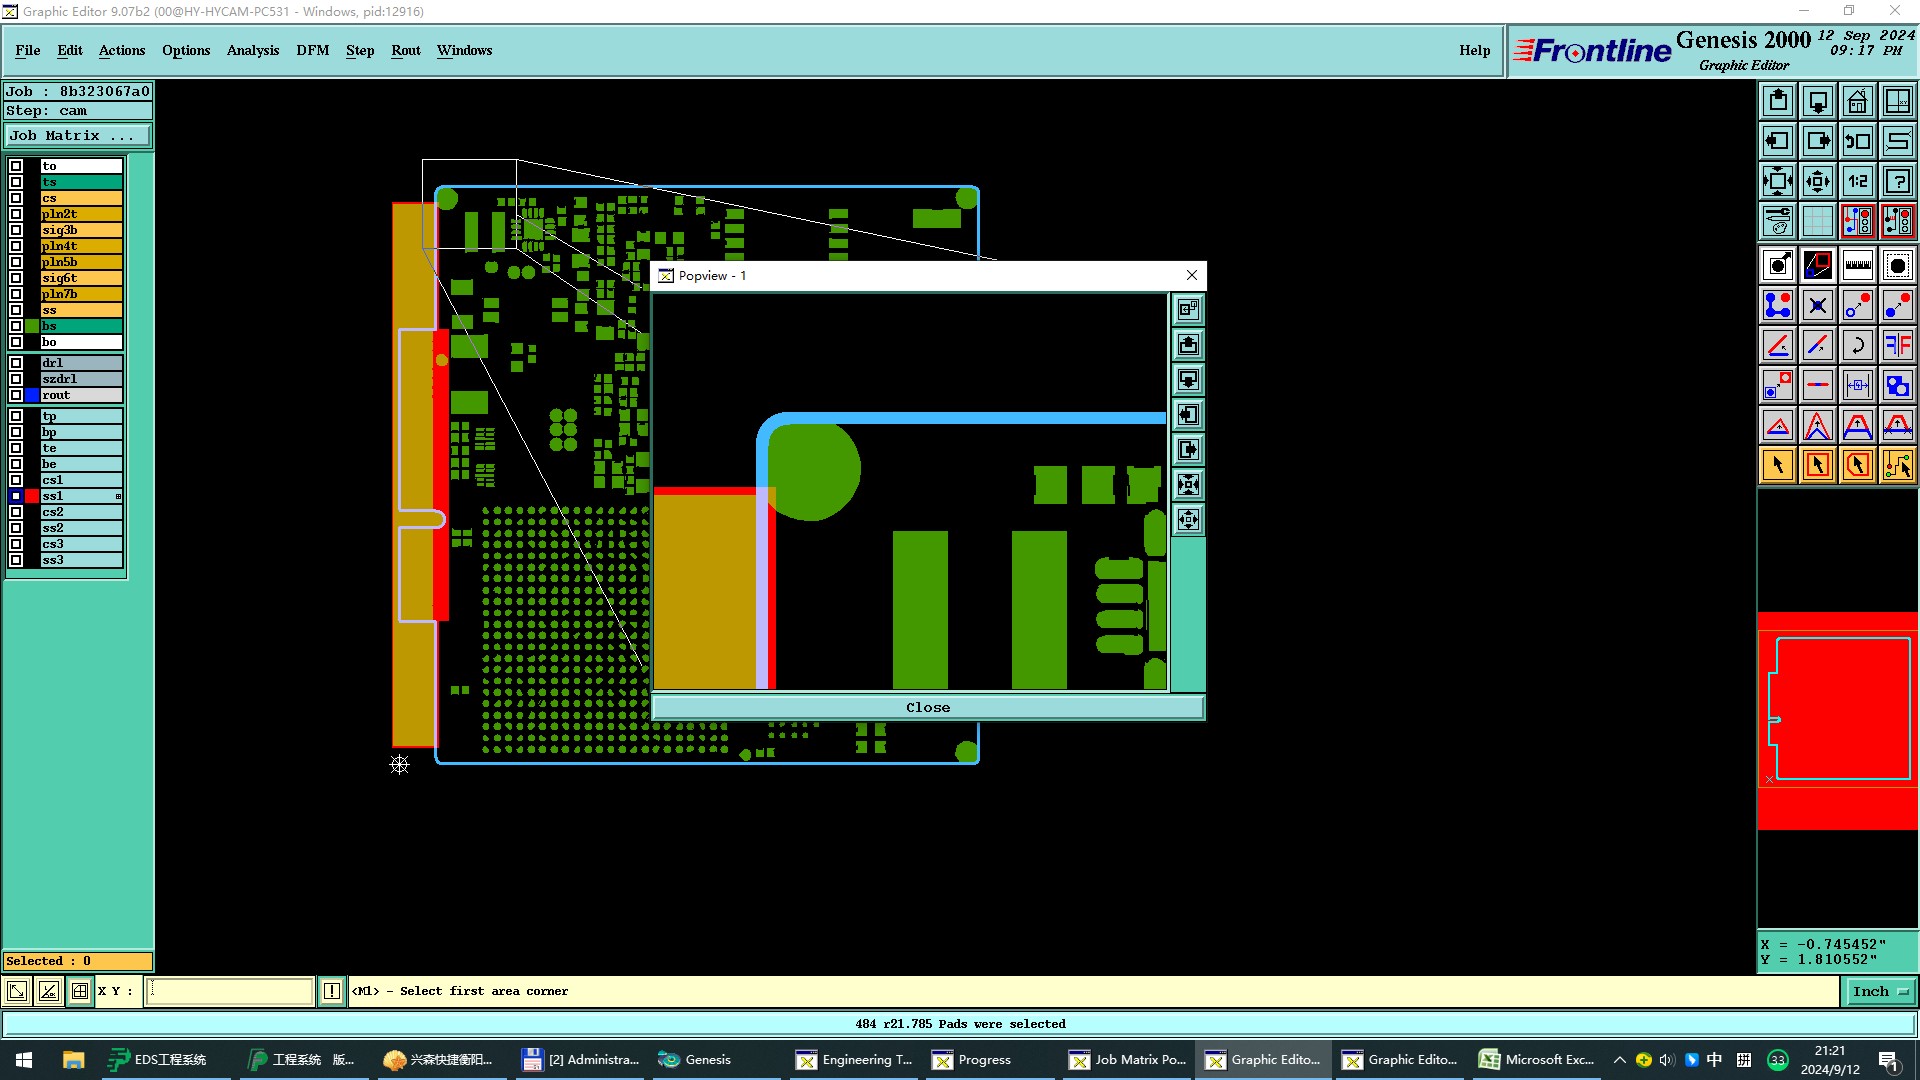Toggle the grid display icon
The height and width of the screenshot is (1080, 1920).
tap(1817, 221)
